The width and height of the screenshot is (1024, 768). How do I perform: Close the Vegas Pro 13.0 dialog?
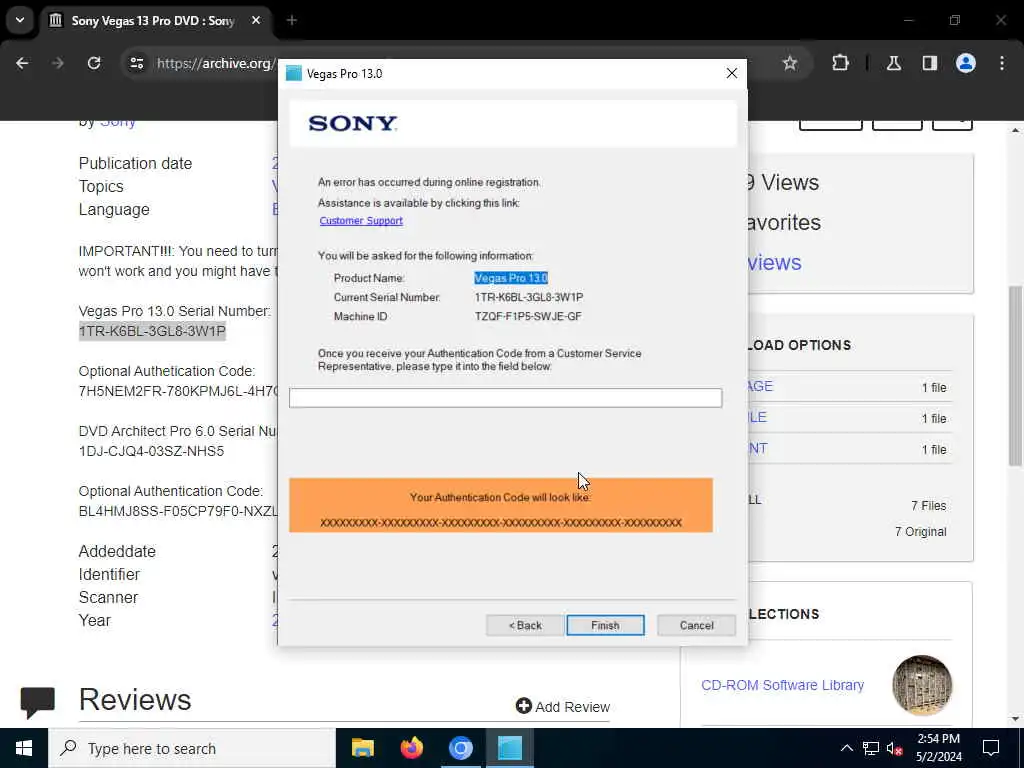(x=731, y=73)
